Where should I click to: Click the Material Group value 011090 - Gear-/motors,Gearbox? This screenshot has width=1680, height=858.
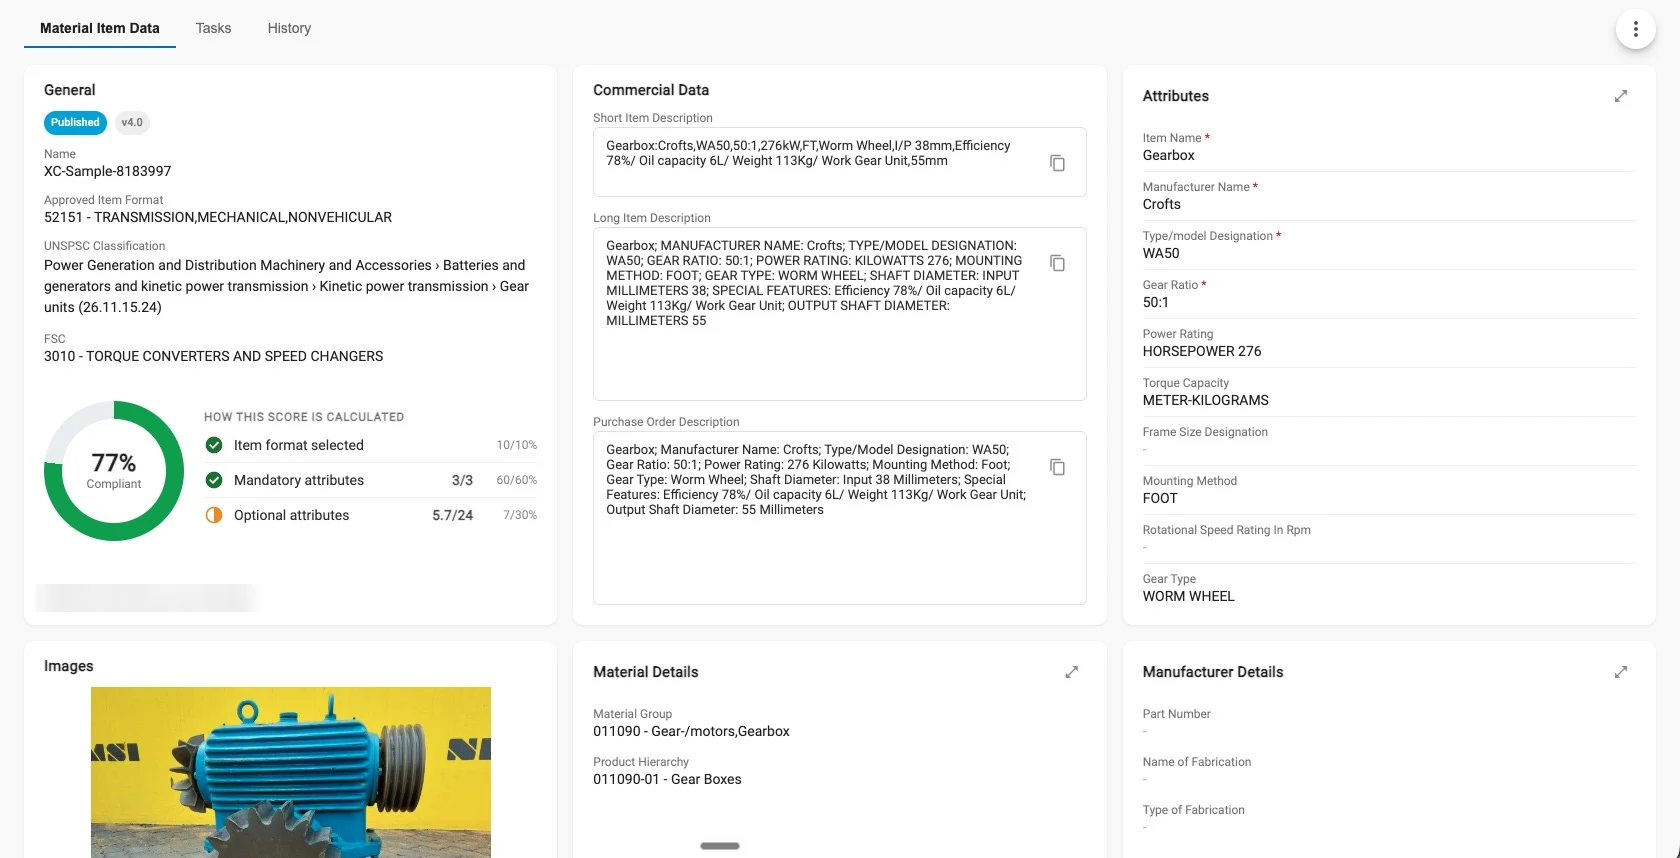[692, 731]
